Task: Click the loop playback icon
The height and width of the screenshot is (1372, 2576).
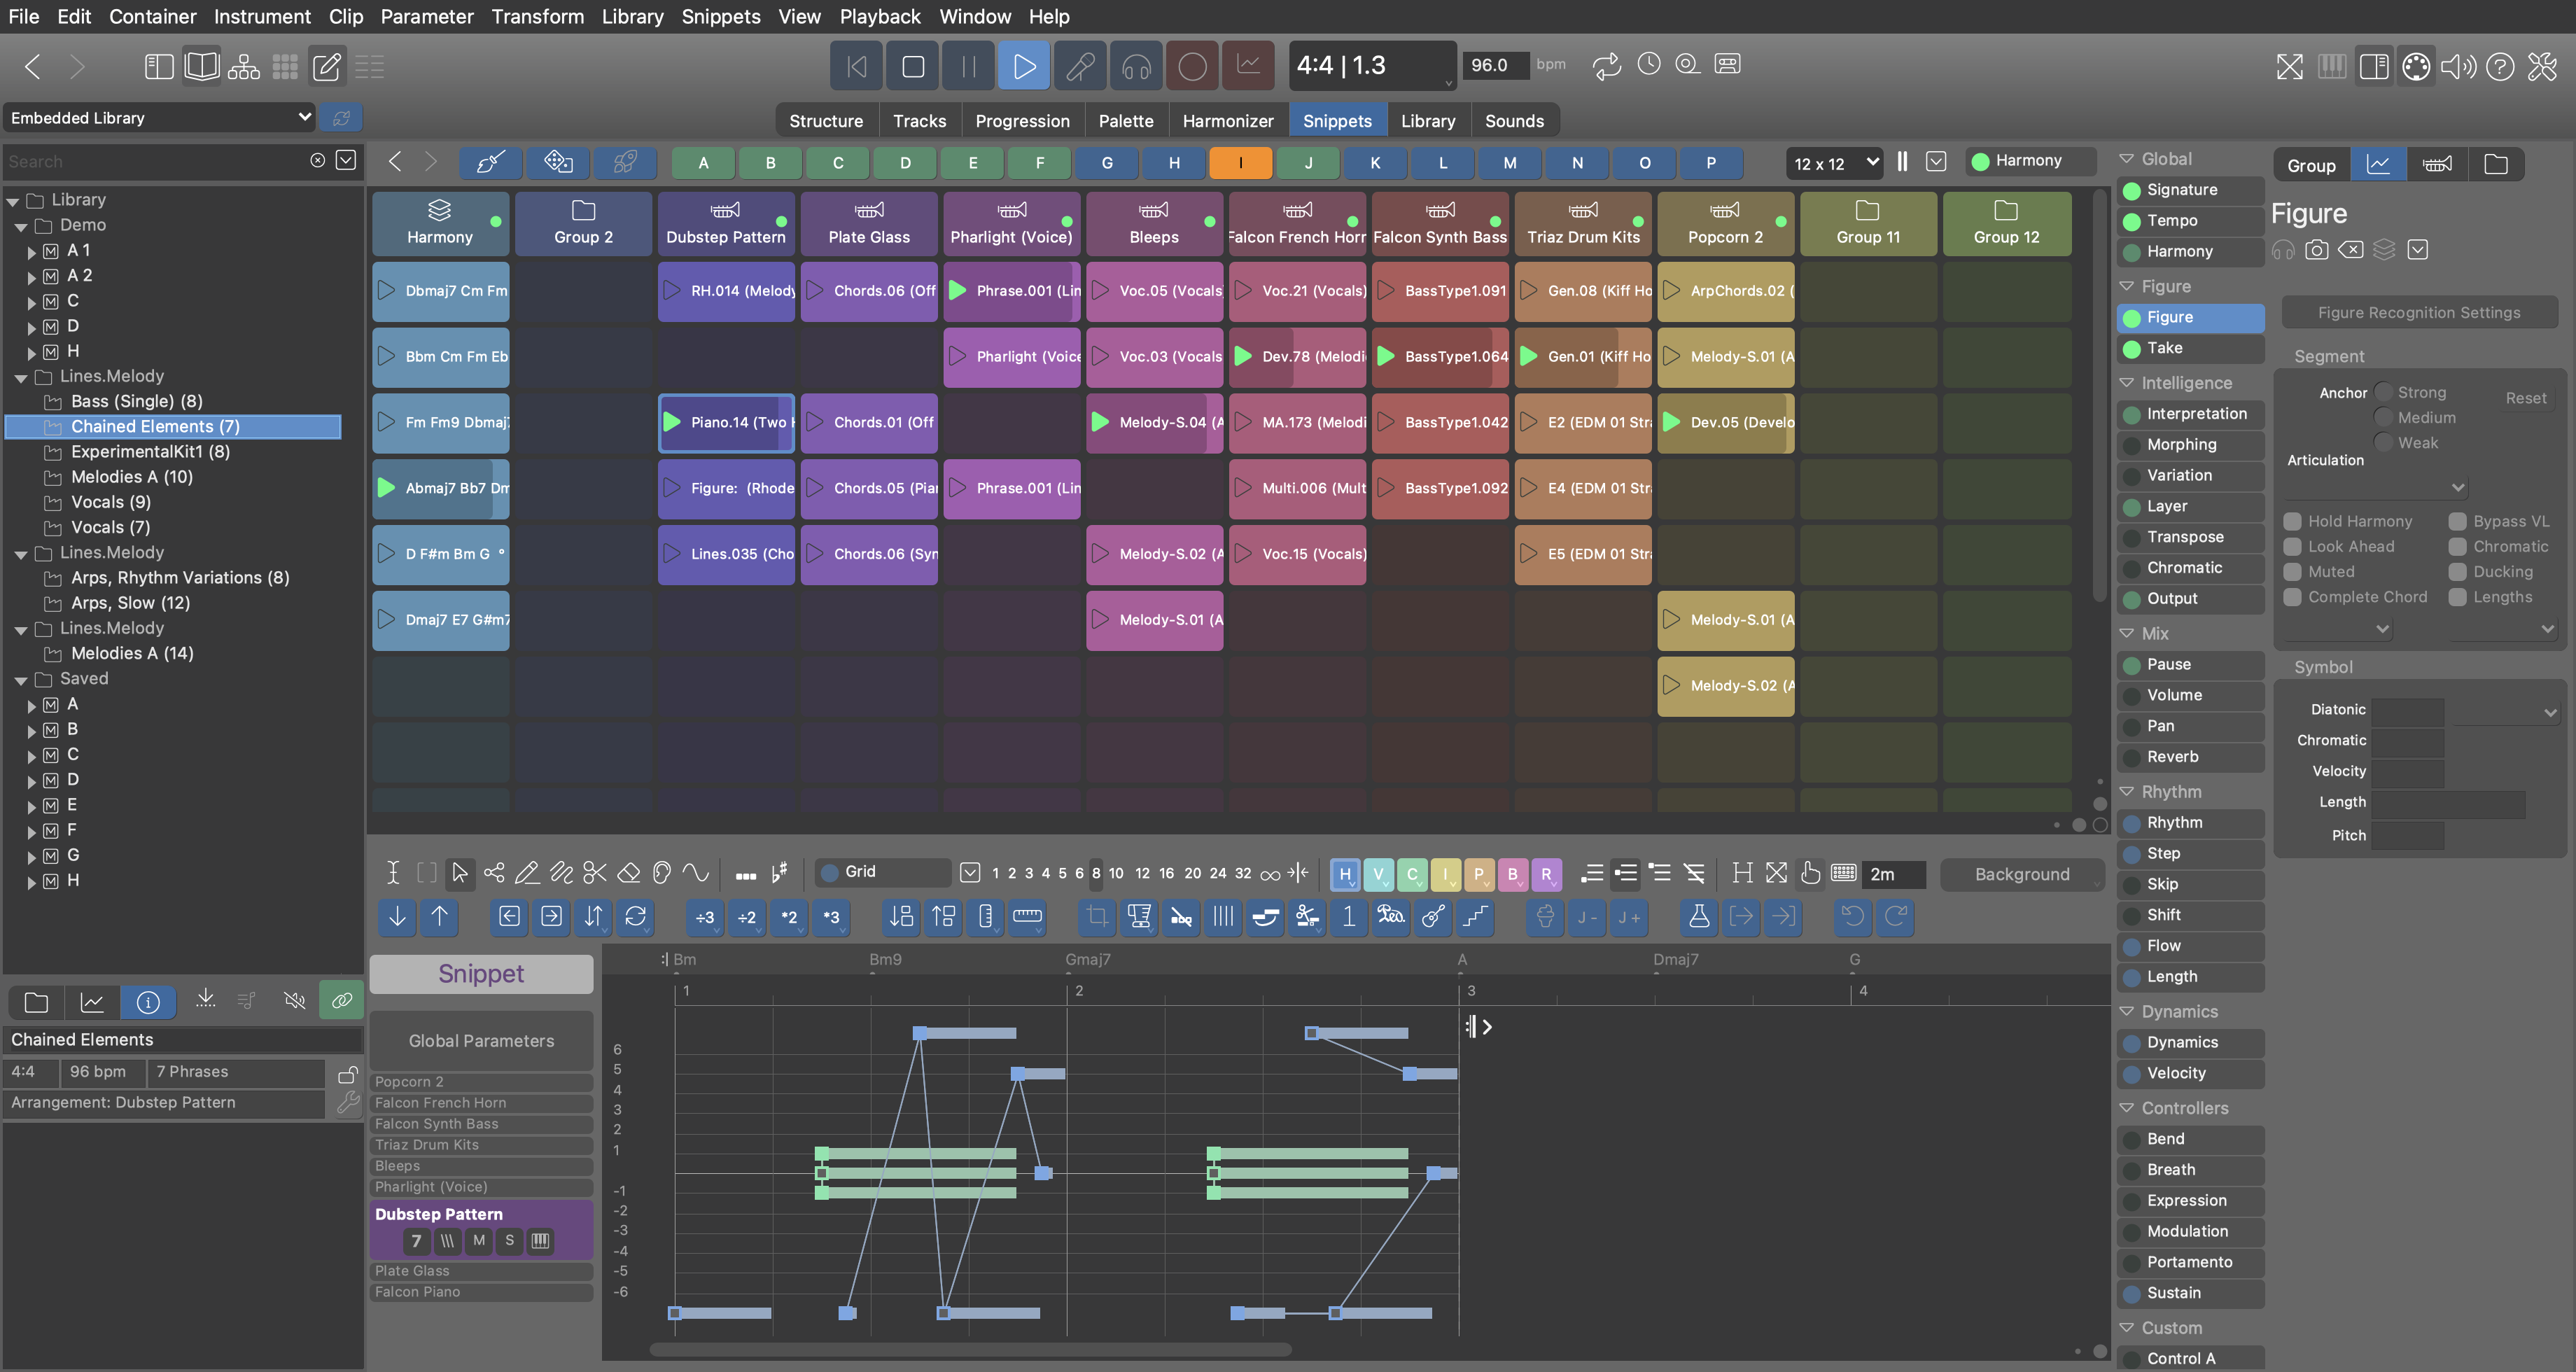Action: coord(1606,66)
